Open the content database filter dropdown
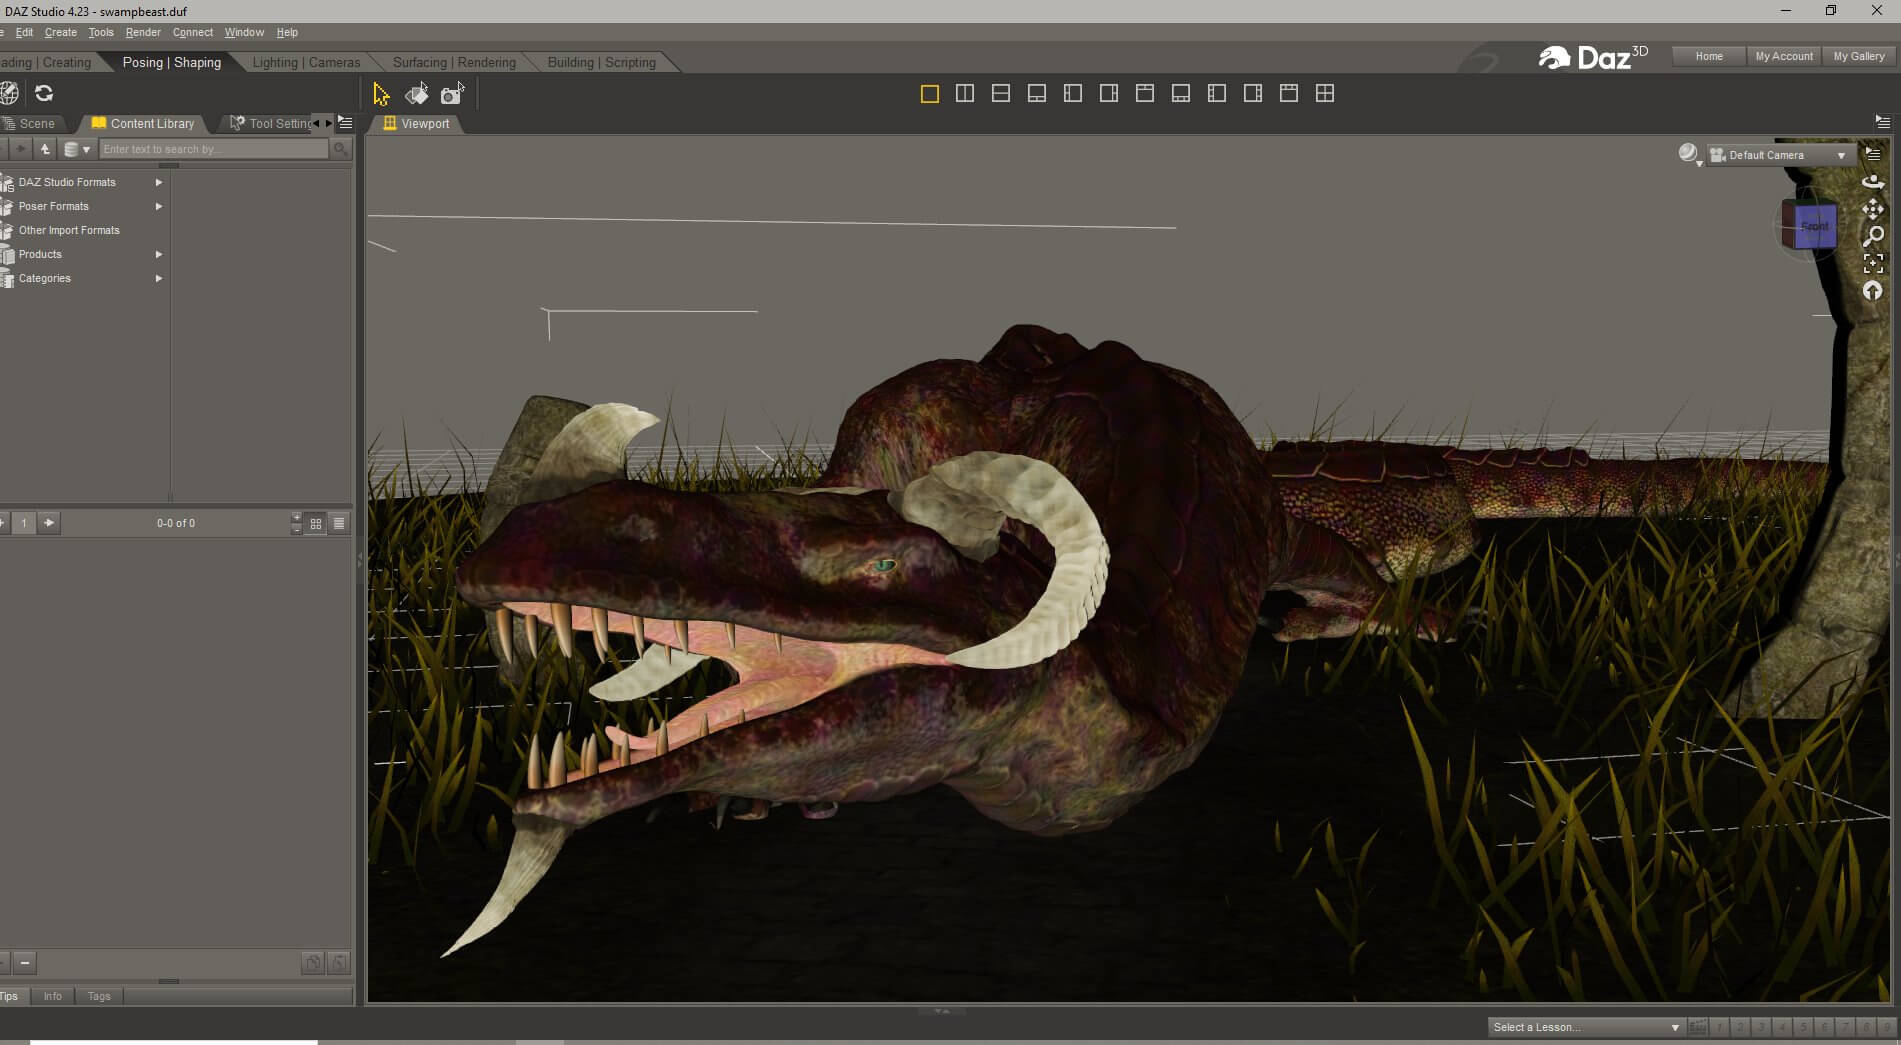This screenshot has width=1901, height=1045. (77, 149)
